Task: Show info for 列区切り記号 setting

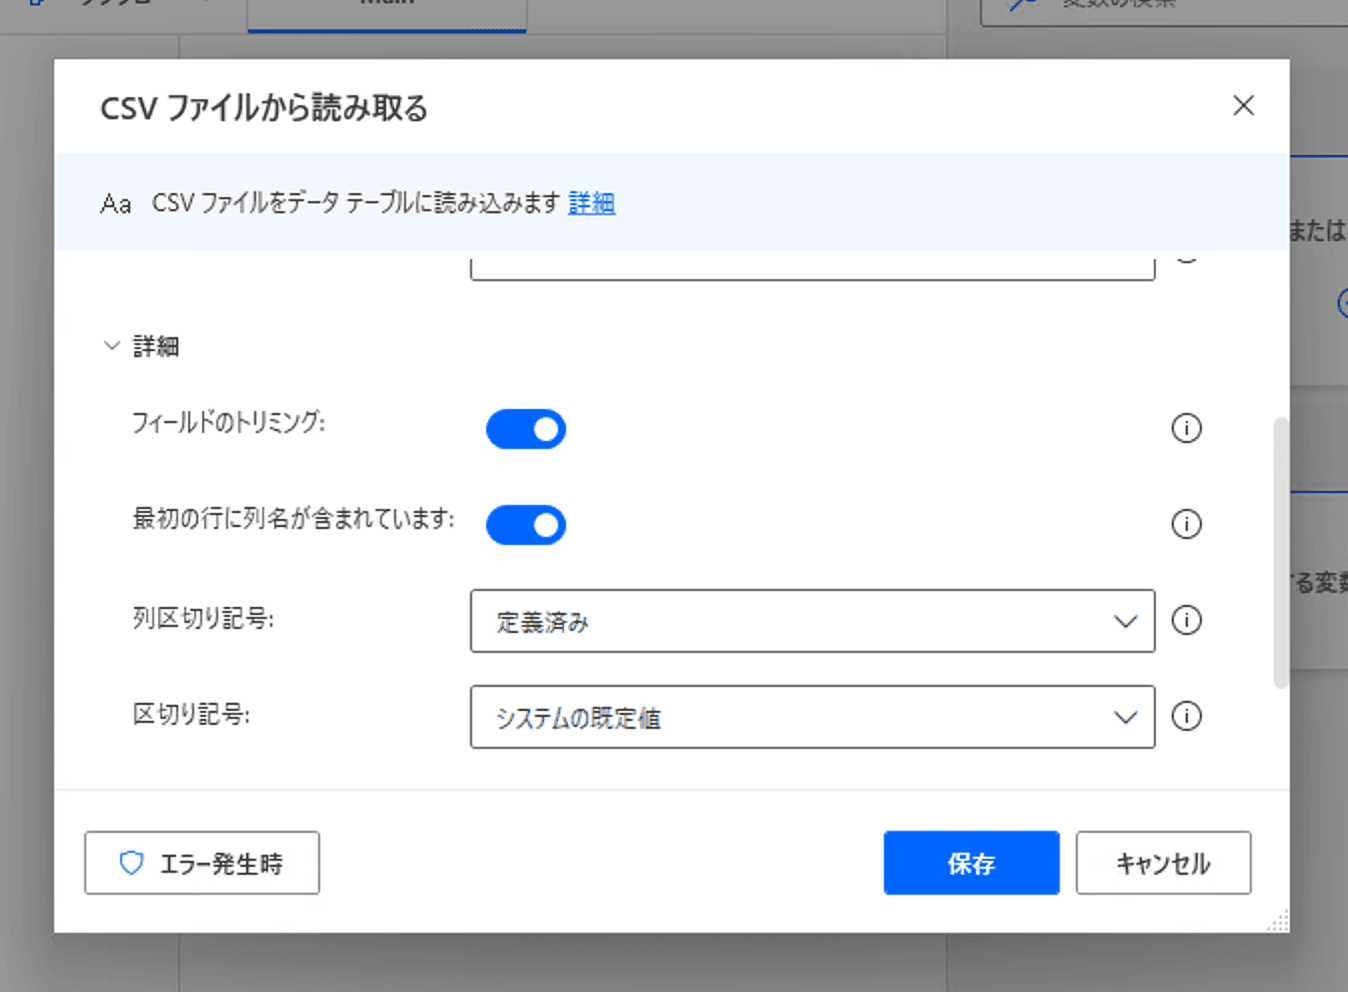Action: tap(1186, 621)
